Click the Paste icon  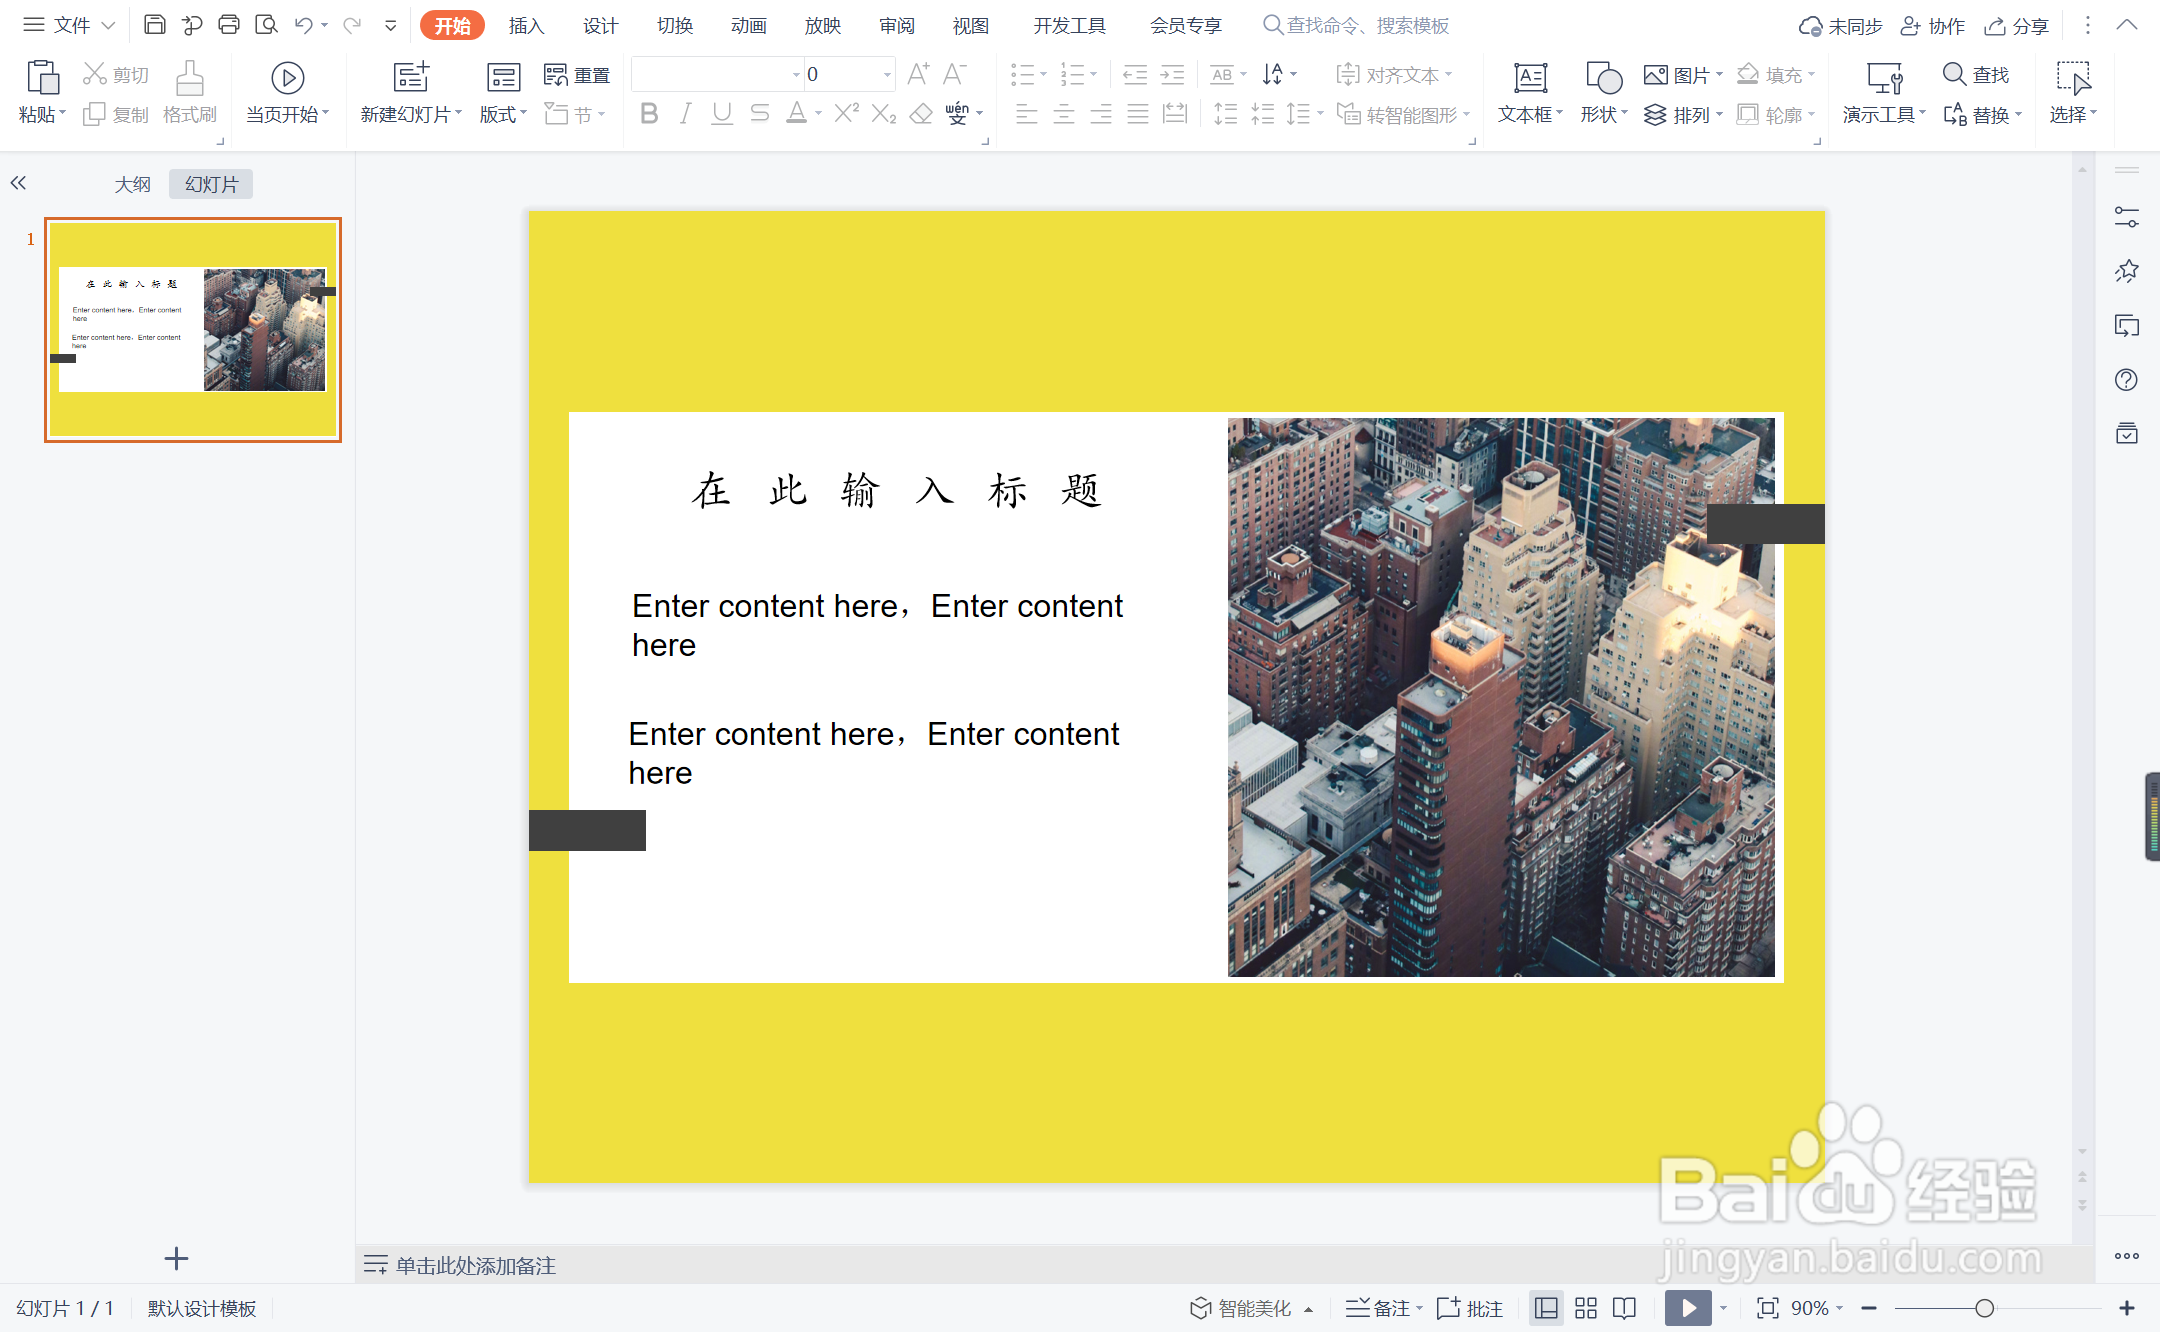(x=41, y=79)
